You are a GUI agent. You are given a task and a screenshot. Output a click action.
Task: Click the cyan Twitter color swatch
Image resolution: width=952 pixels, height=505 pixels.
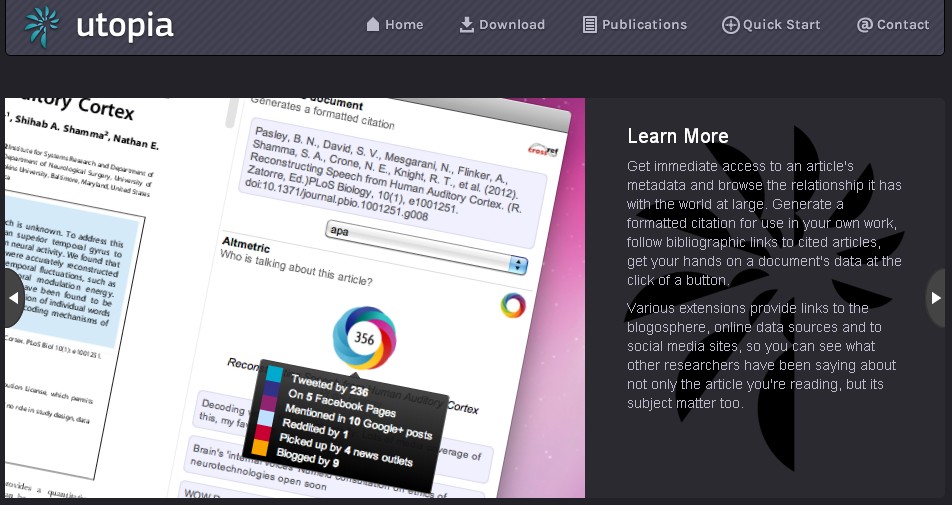(274, 374)
